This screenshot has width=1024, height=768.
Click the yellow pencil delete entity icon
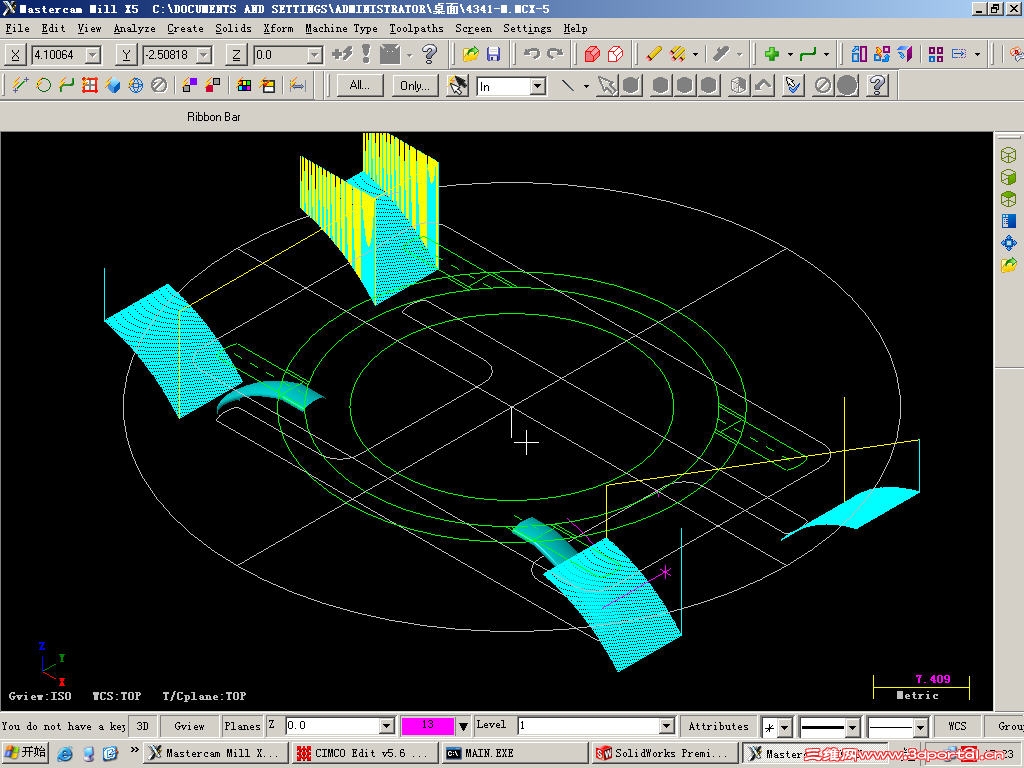point(654,54)
